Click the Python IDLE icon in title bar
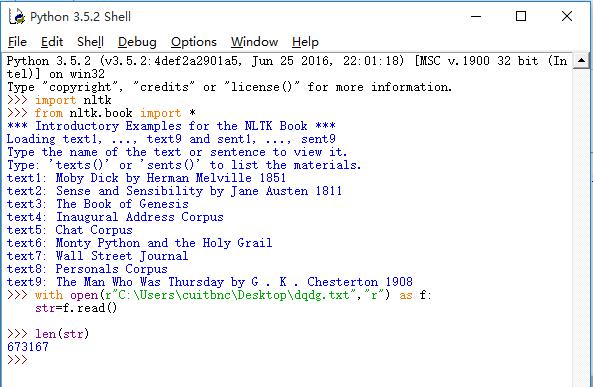593x387 pixels. tap(17, 16)
